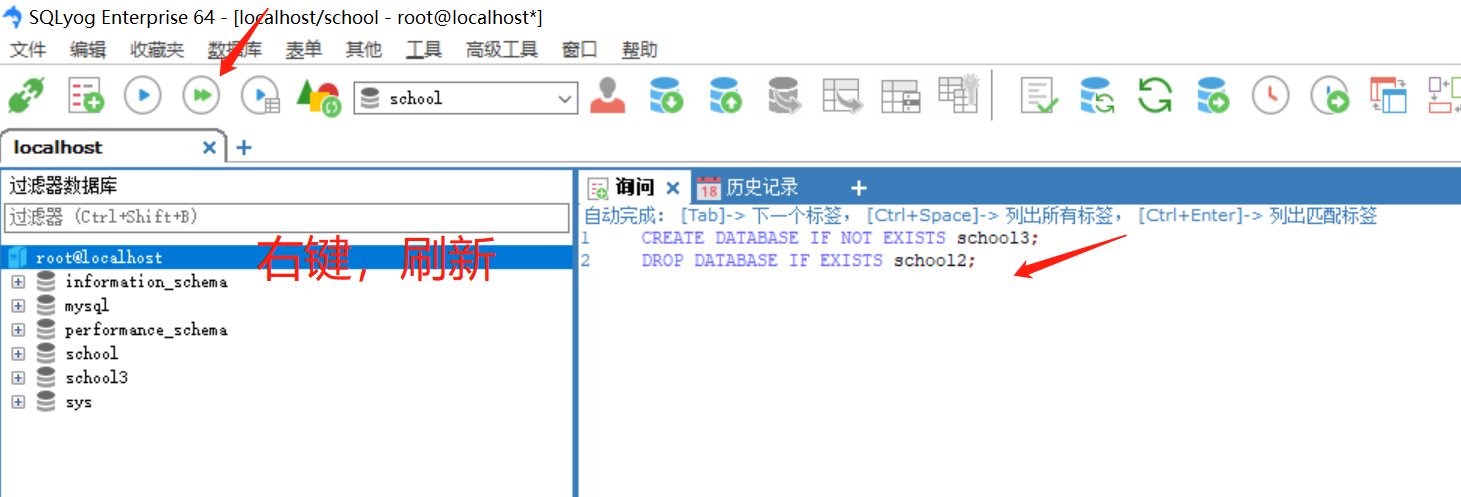1461x497 pixels.
Task: Select the 询问 query tab
Action: pos(634,187)
